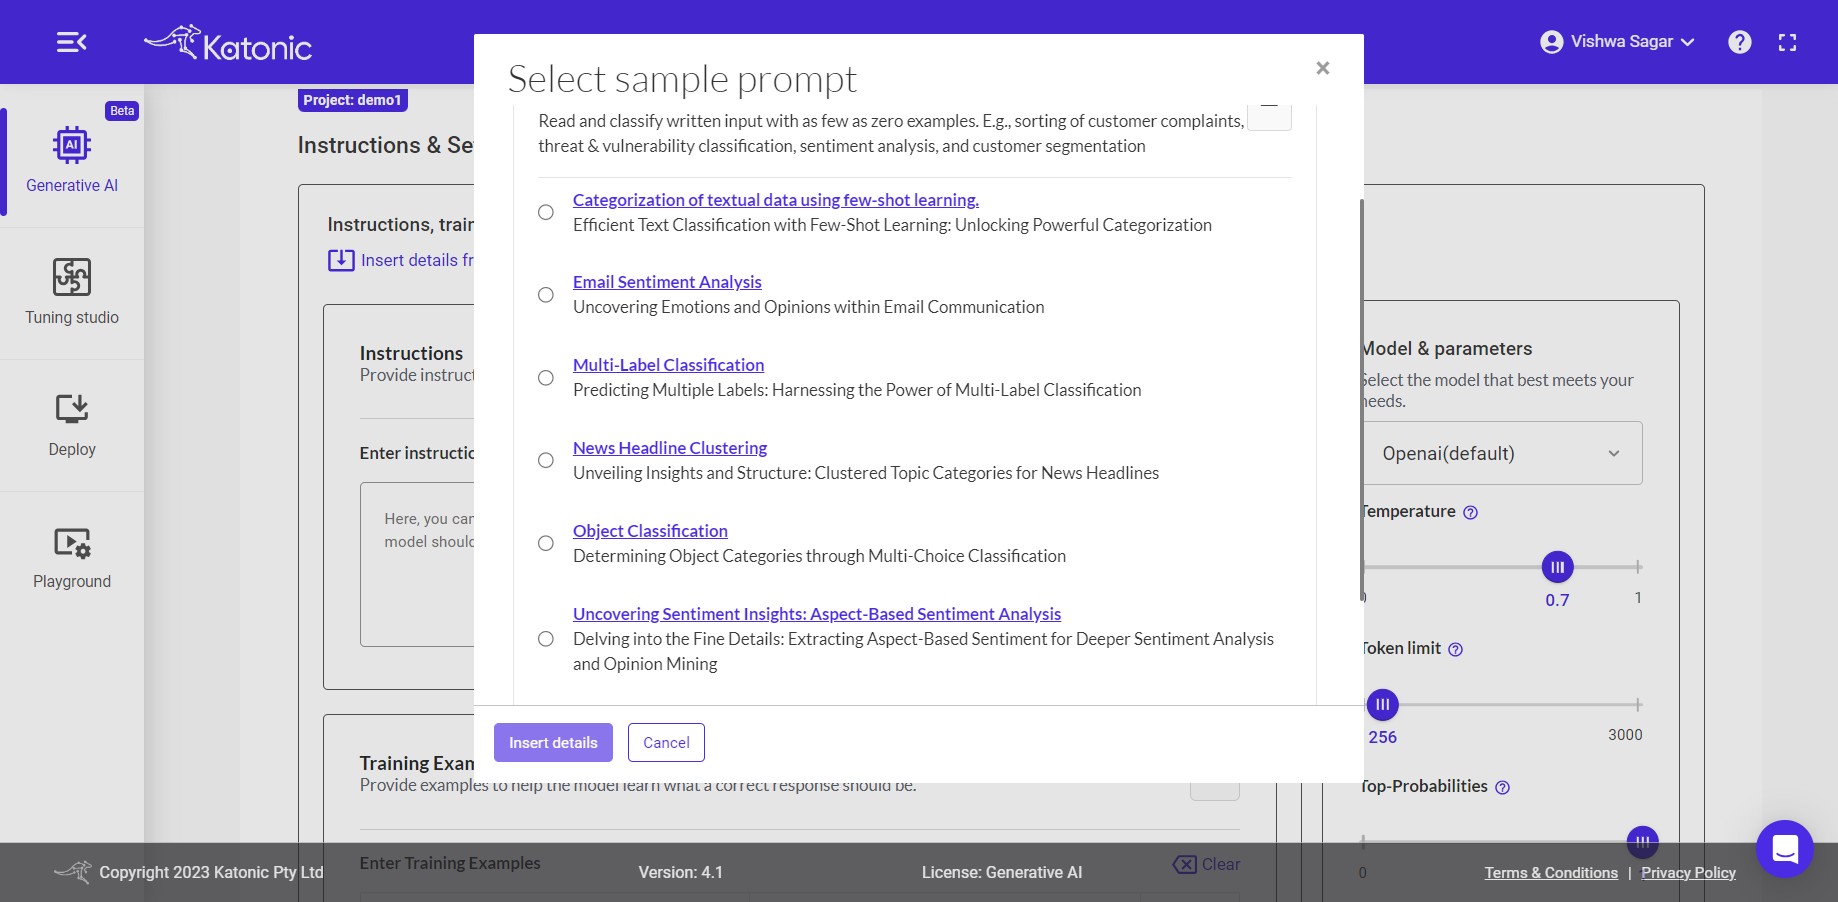Toggle fullscreen mode icon
Screen dimensions: 1838x902
point(1788,42)
